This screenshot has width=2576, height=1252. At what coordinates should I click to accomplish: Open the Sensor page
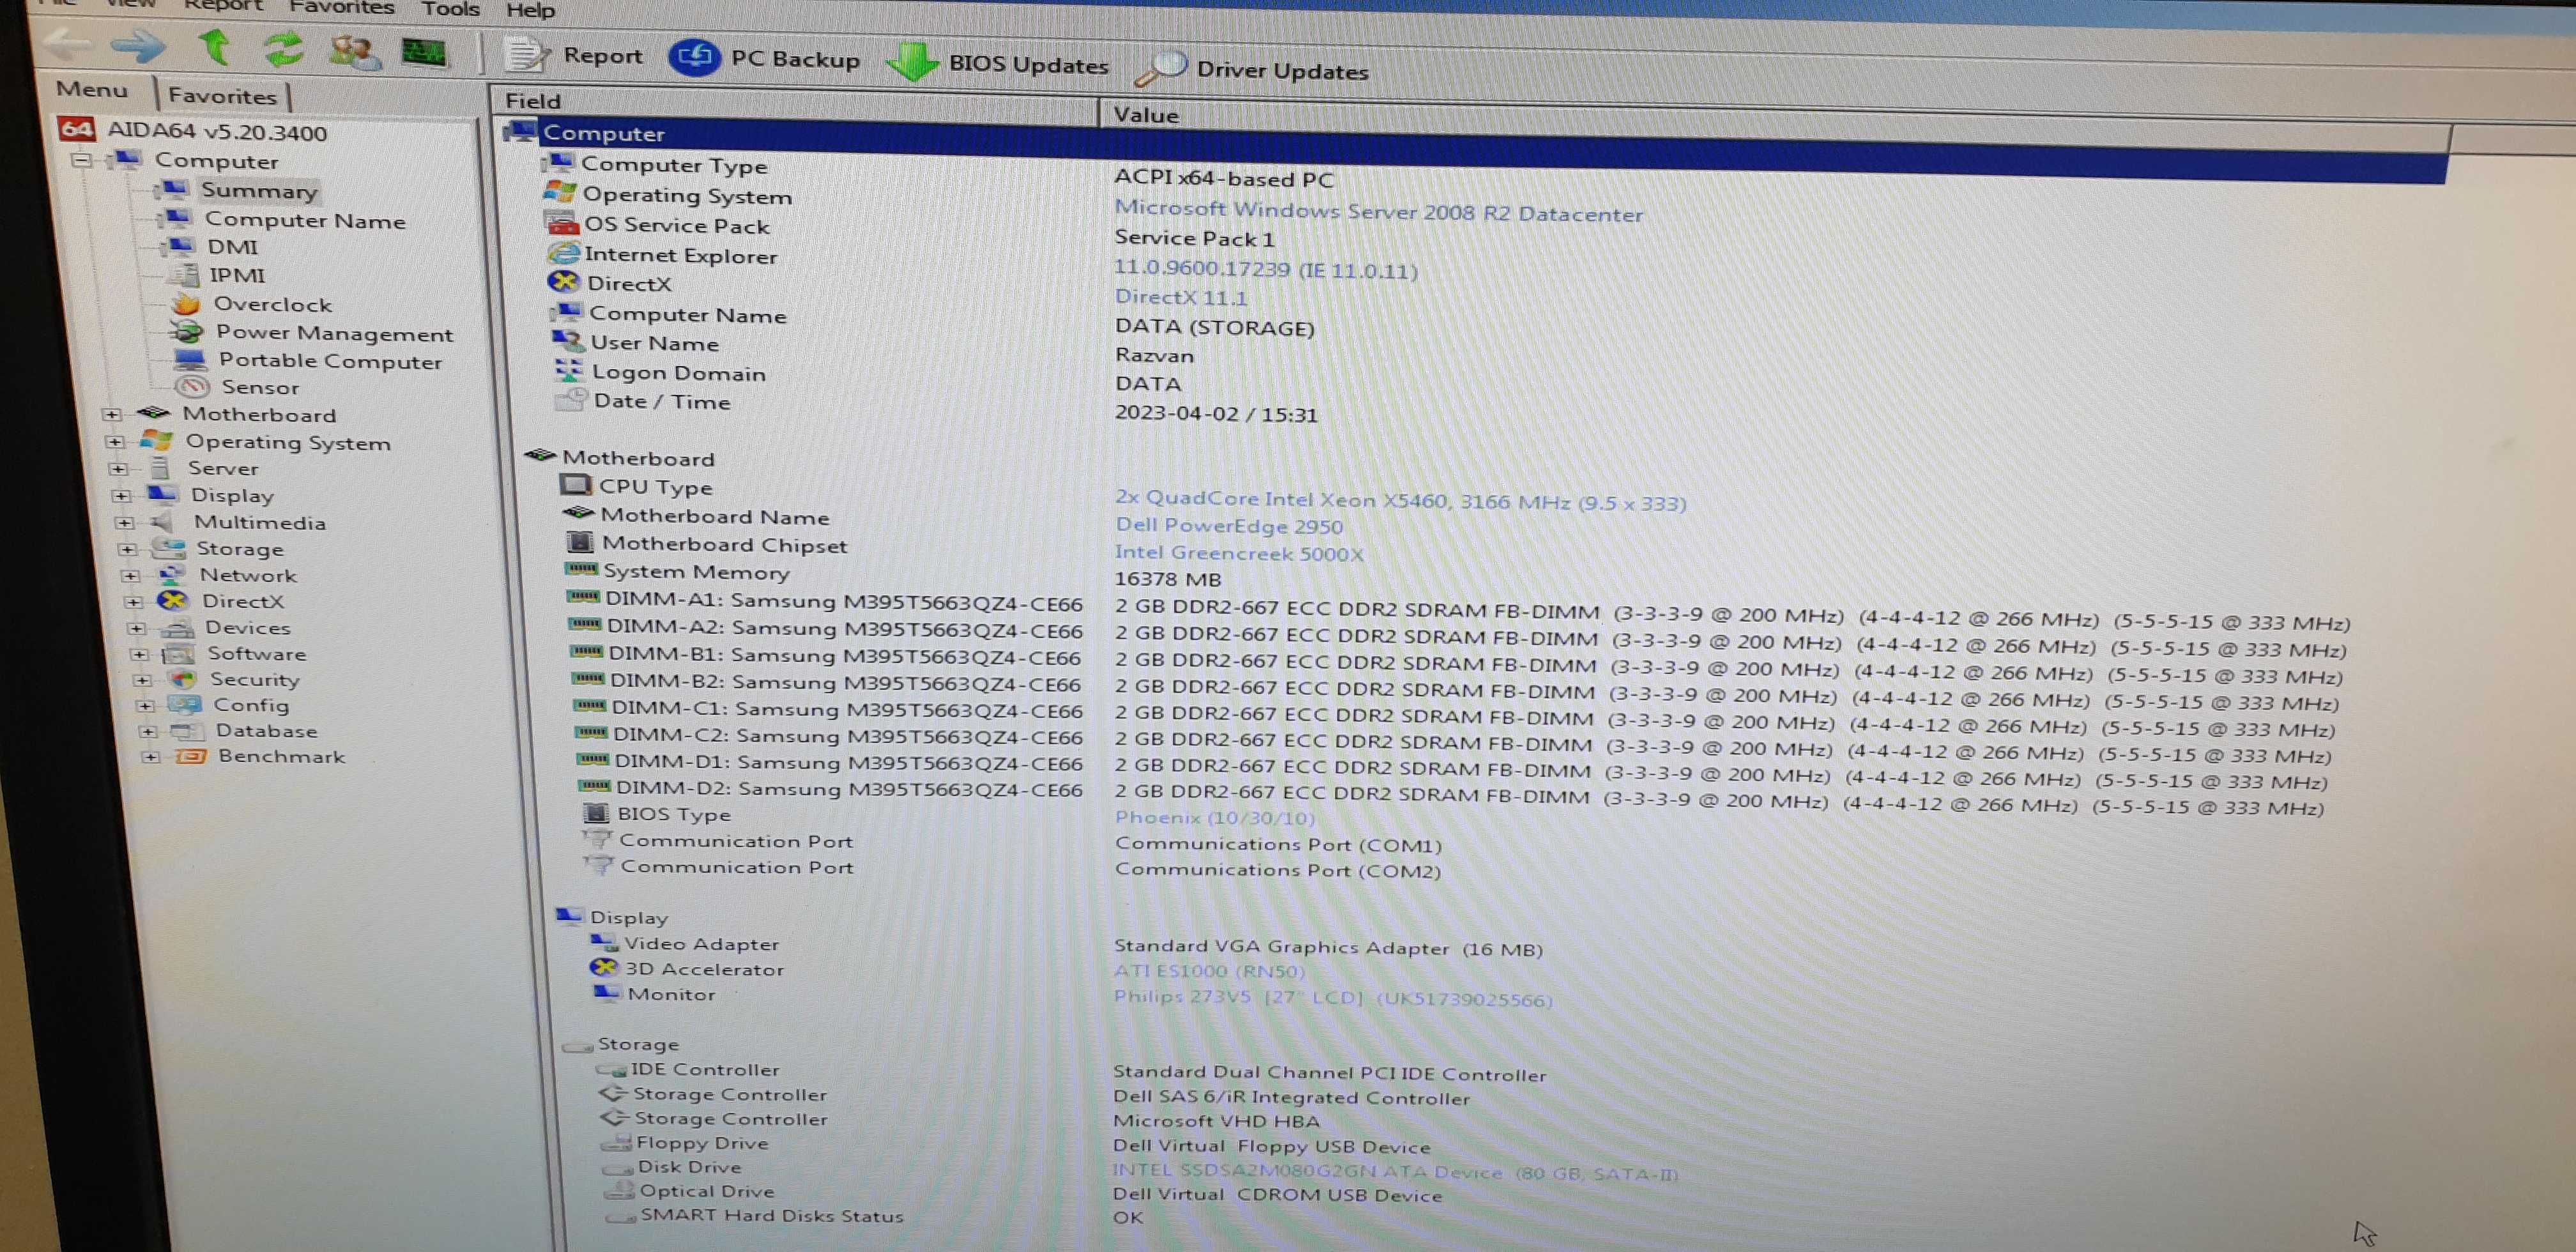coord(260,387)
